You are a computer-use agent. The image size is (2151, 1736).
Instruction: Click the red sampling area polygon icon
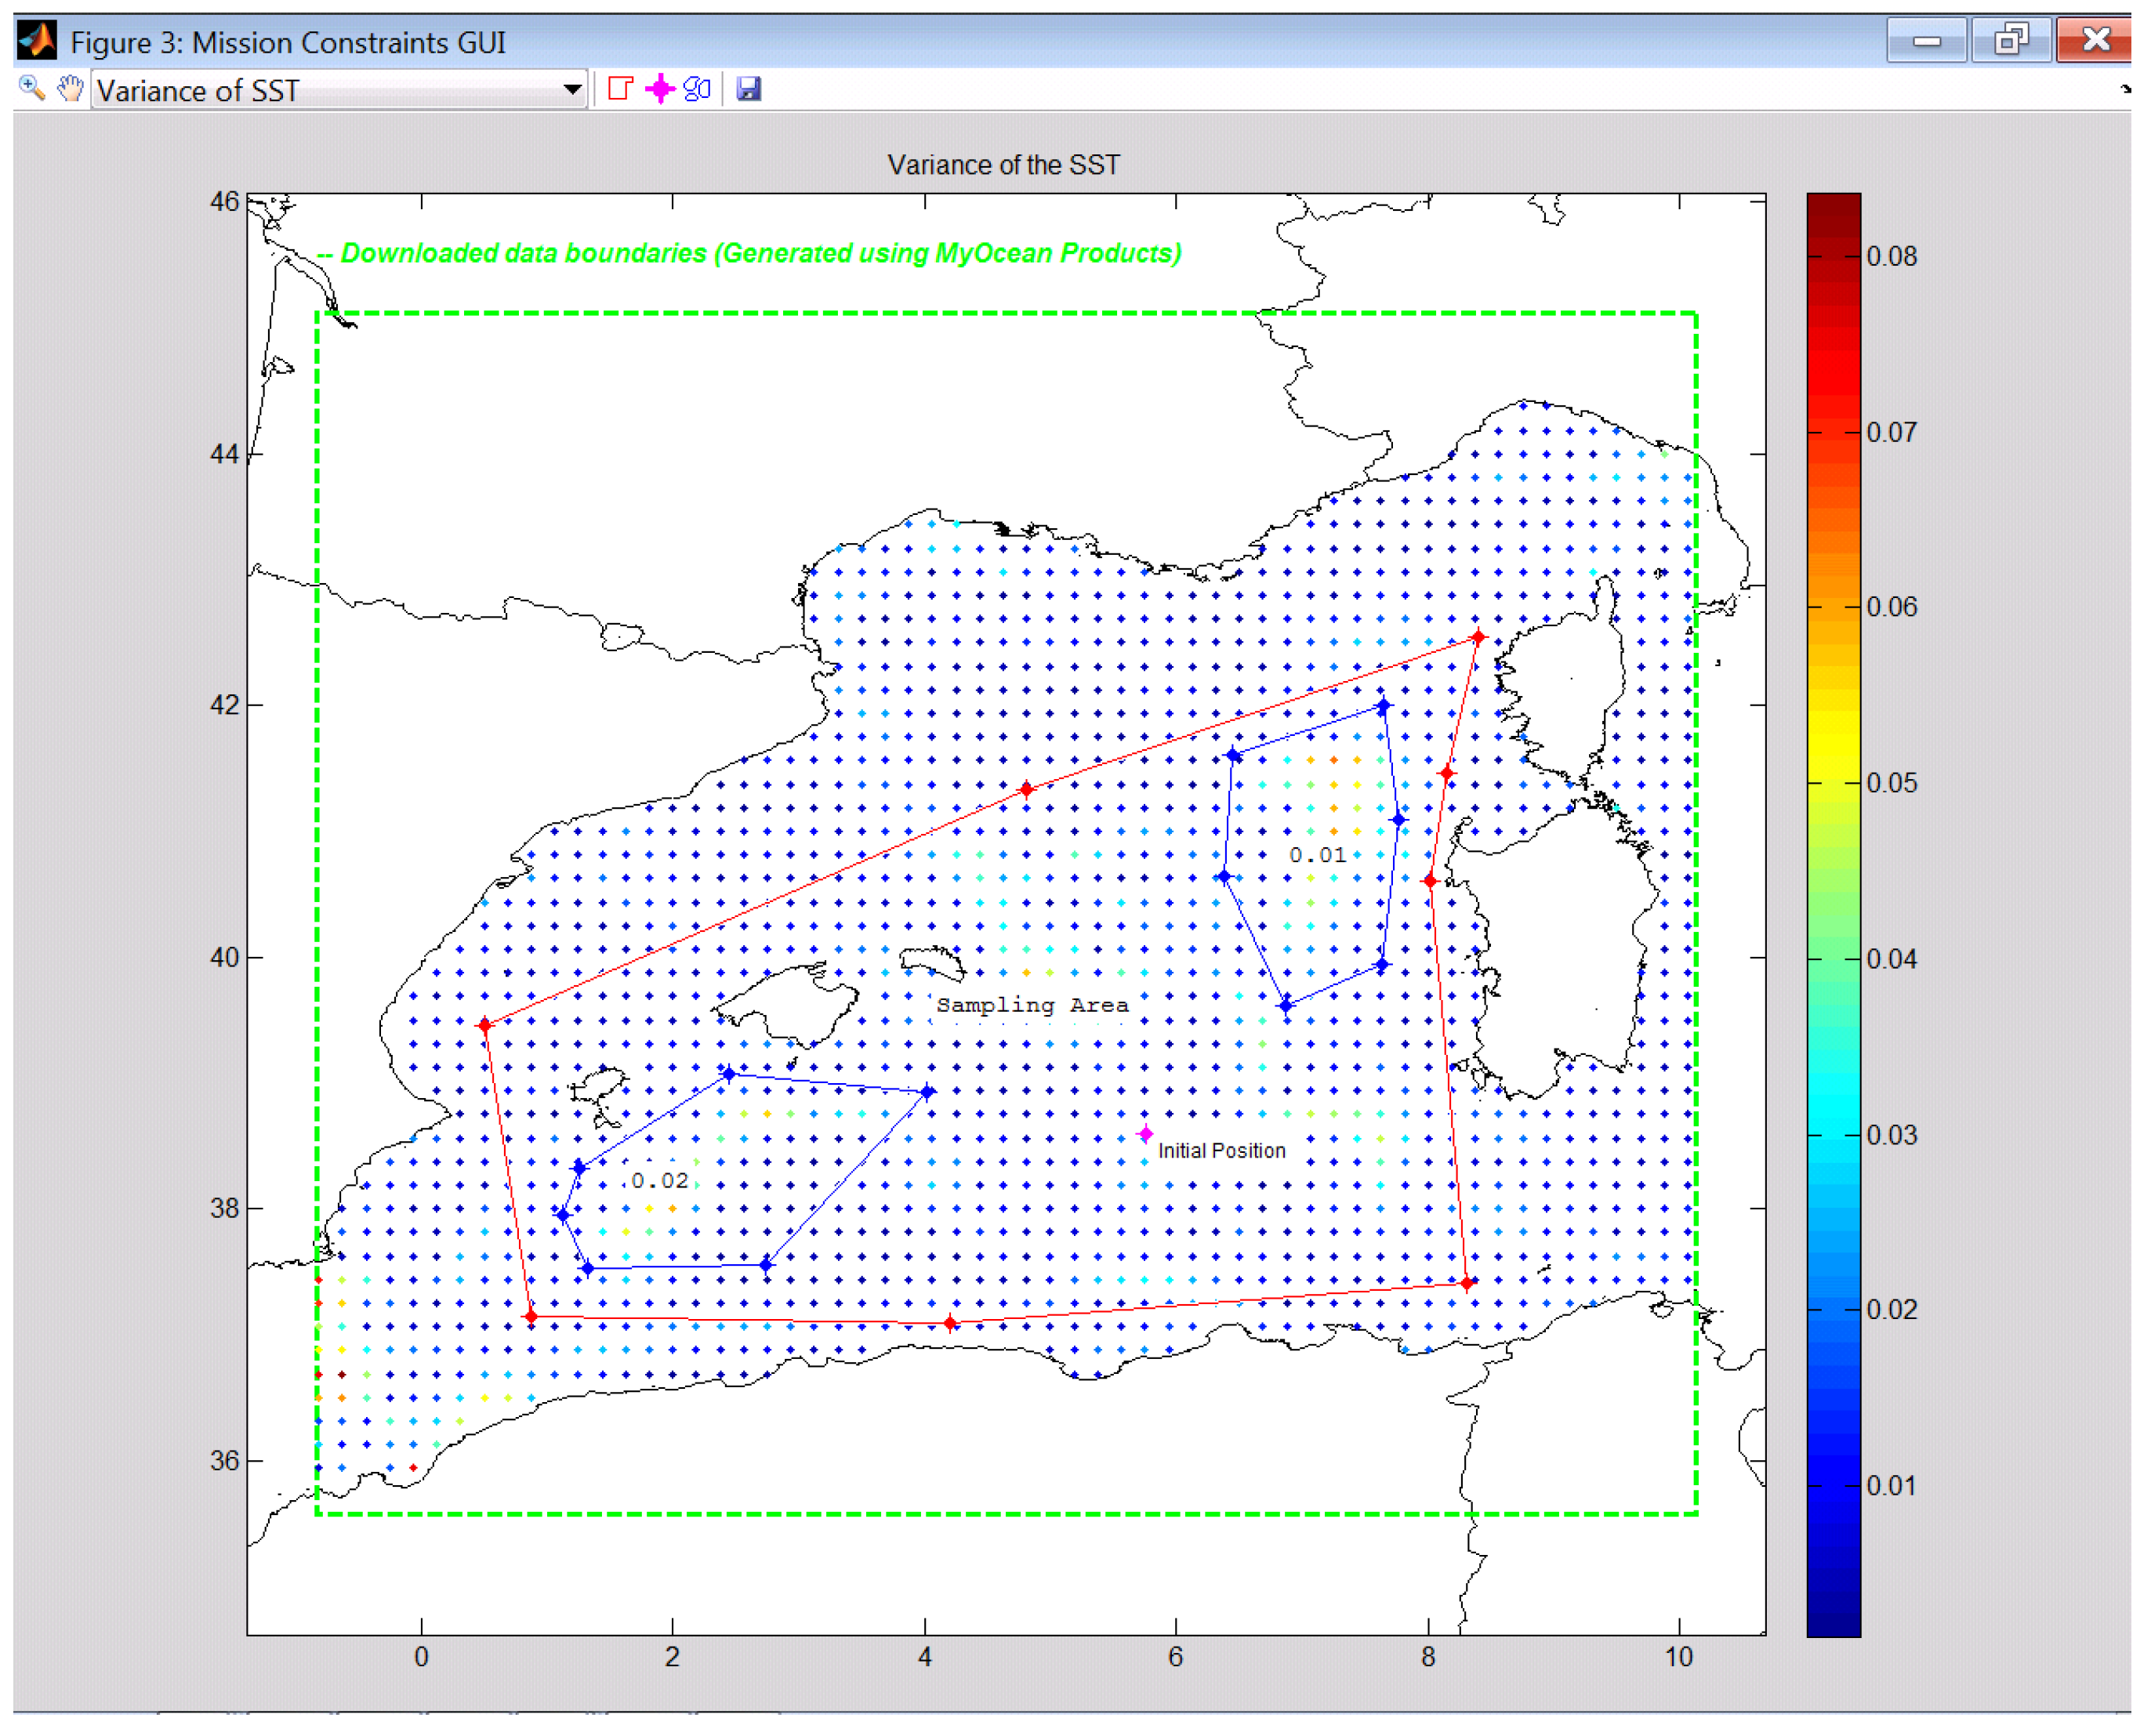(x=621, y=89)
